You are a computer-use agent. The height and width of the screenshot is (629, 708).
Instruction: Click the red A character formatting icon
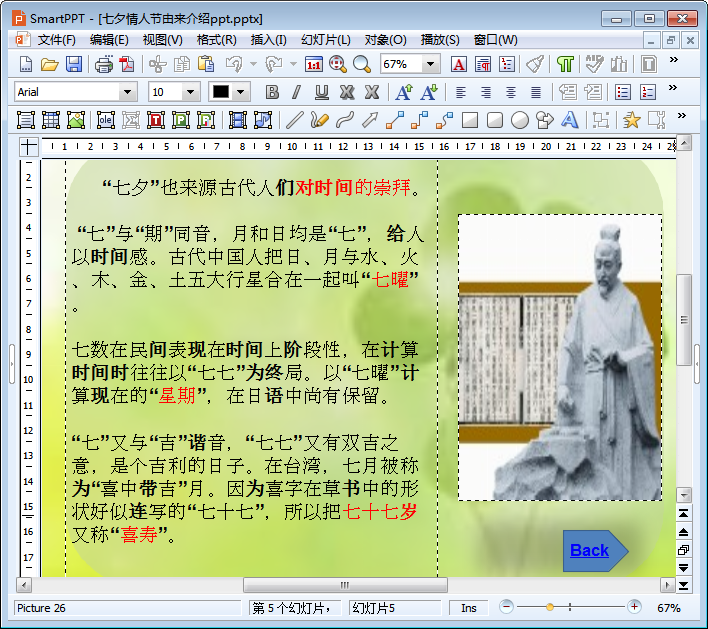(459, 65)
